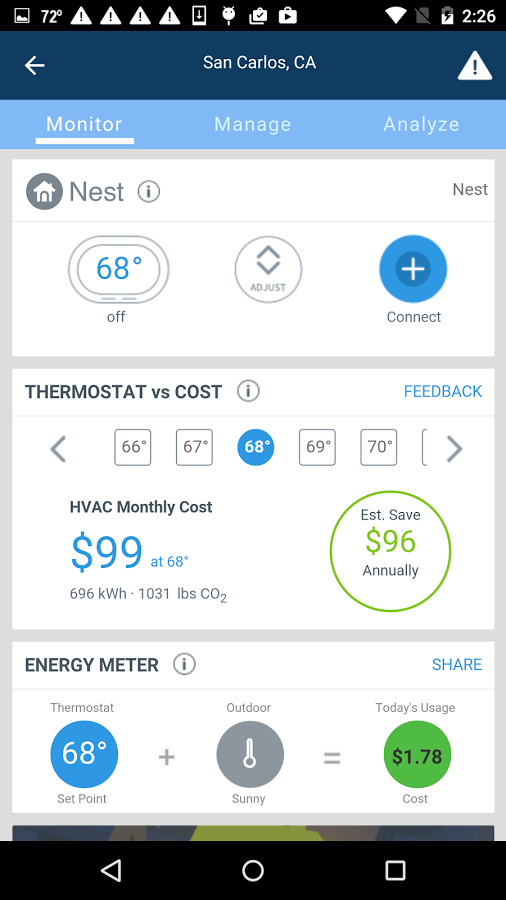Select the 70° temperature option
The height and width of the screenshot is (900, 506).
tap(379, 447)
